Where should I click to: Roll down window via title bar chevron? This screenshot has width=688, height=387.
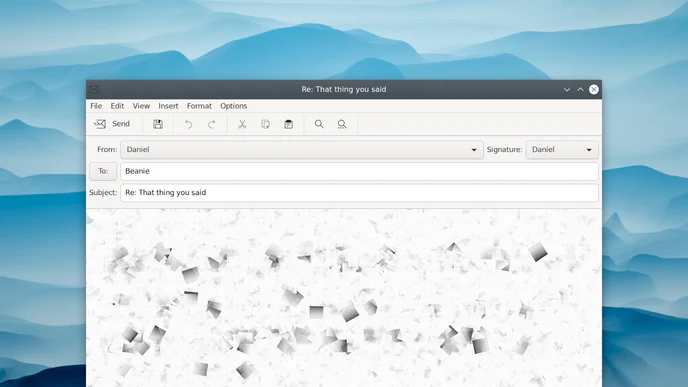(x=567, y=90)
